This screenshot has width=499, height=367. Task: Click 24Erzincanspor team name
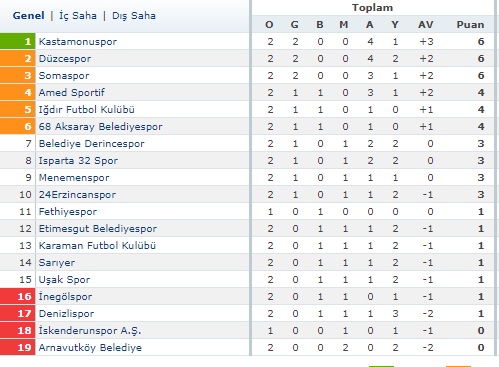point(77,195)
